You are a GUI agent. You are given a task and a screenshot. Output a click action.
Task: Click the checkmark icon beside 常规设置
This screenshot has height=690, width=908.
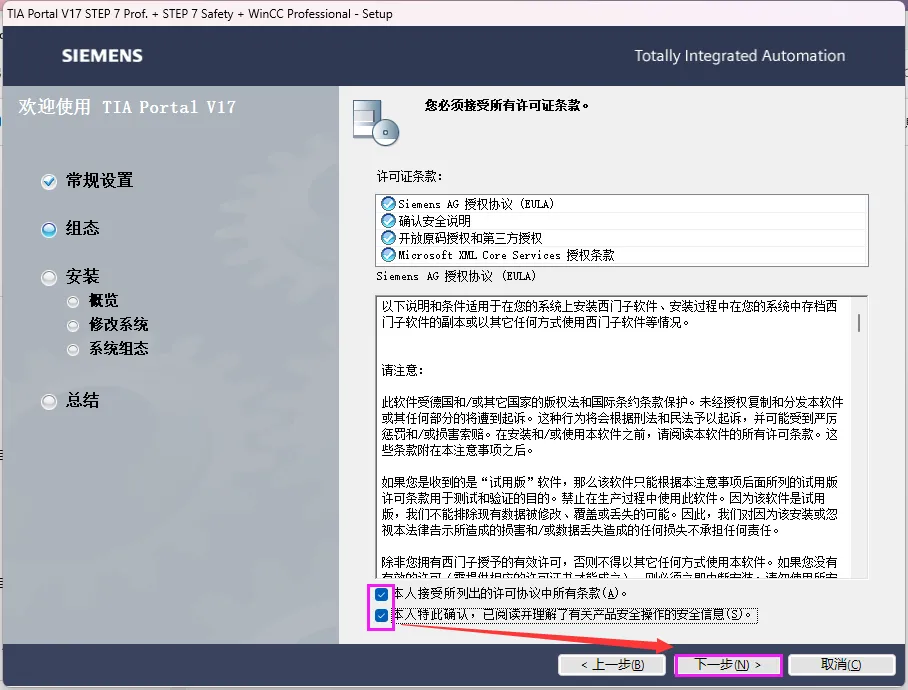point(49,181)
